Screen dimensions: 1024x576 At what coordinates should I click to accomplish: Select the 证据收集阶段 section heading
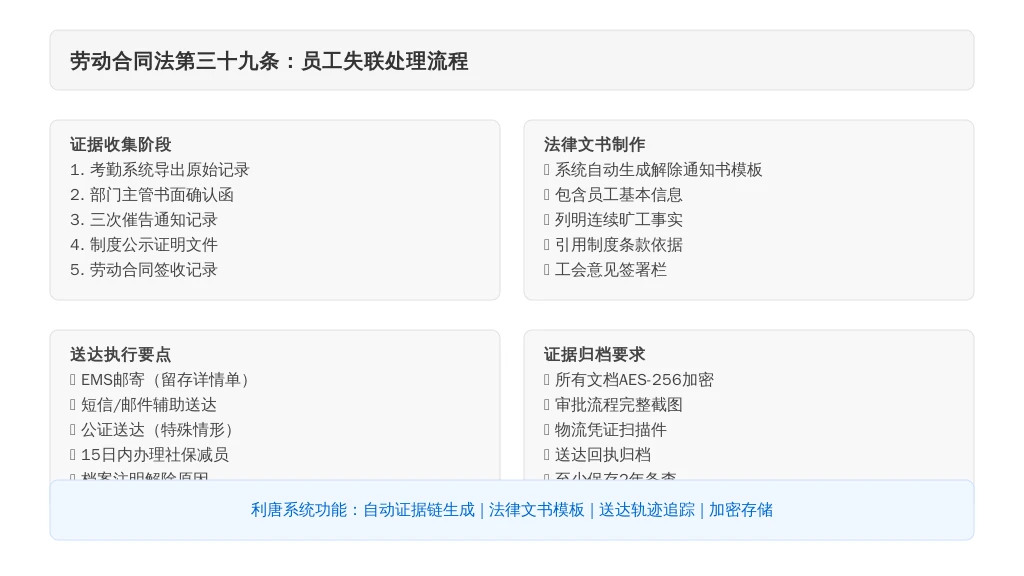[121, 144]
